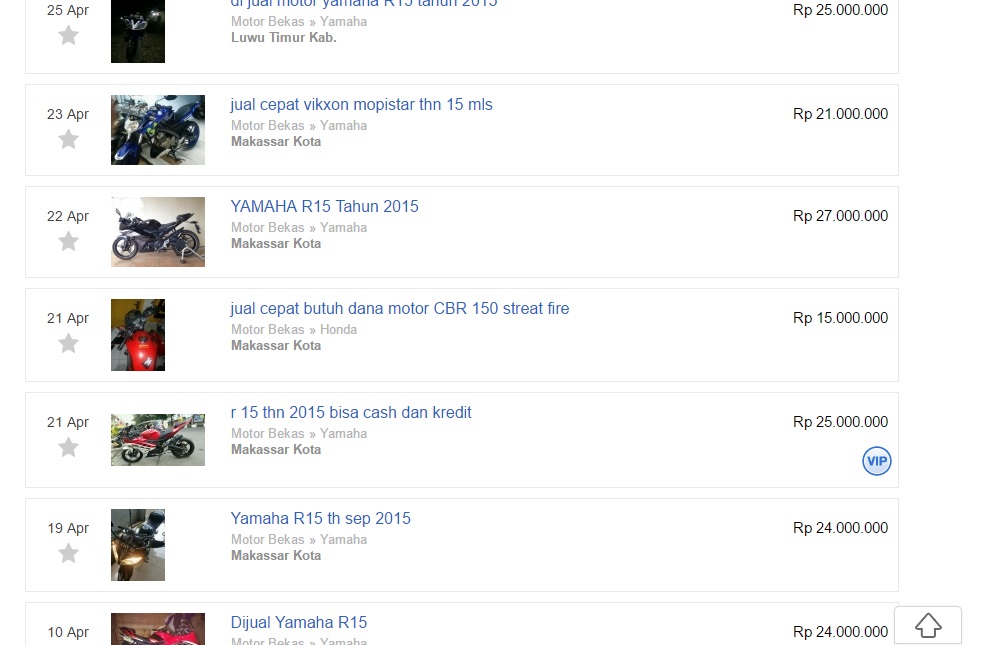Open 'r 15 thn 2015 bisa cash dan kredit'
The height and width of the screenshot is (645, 985).
[351, 412]
